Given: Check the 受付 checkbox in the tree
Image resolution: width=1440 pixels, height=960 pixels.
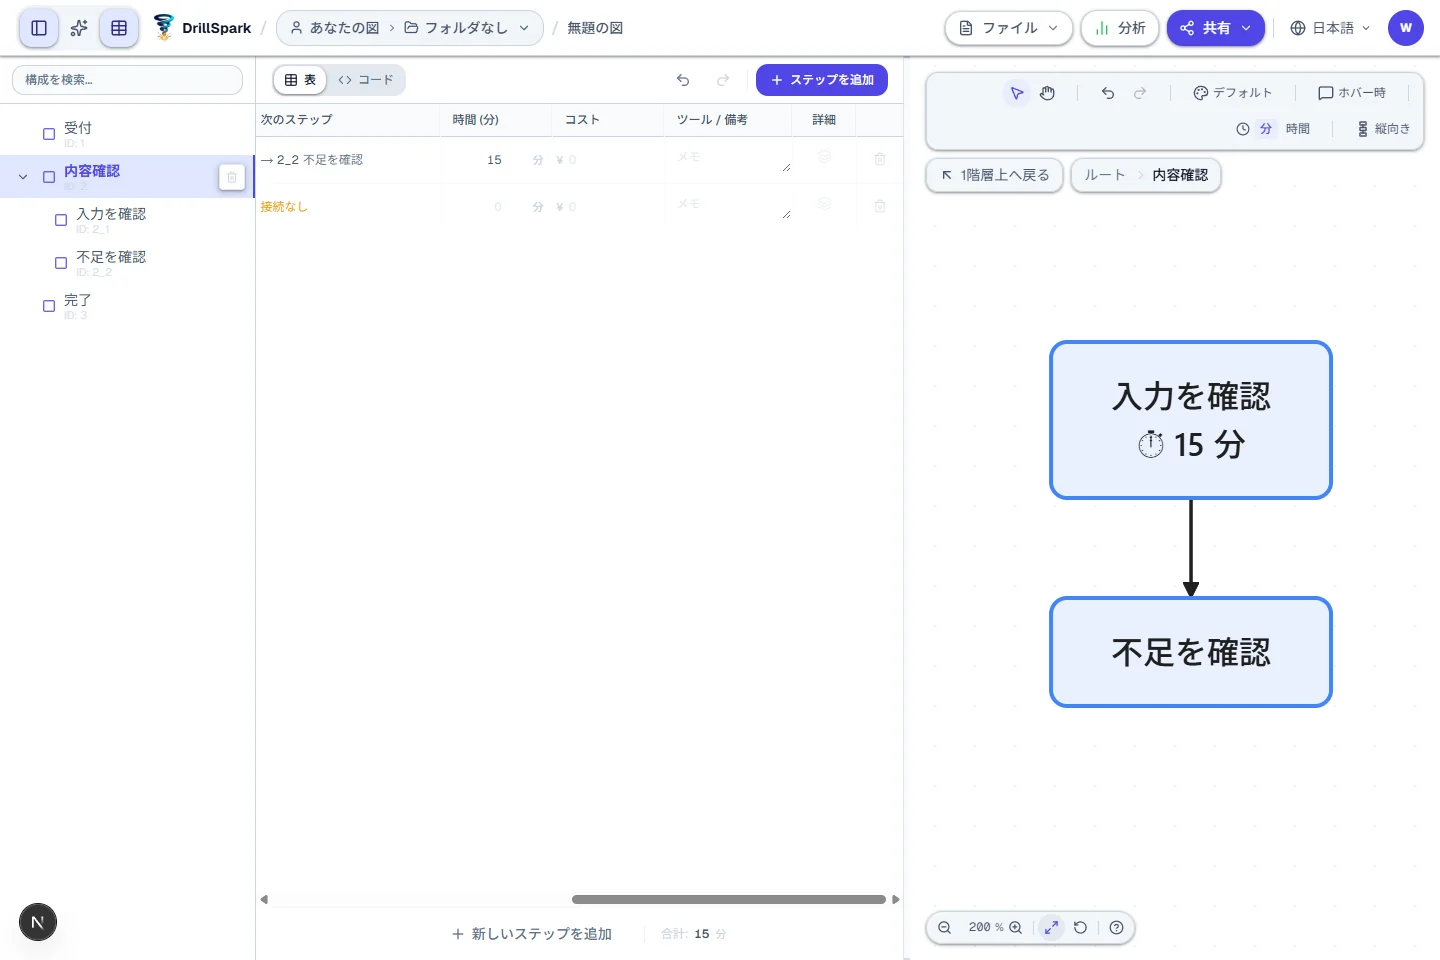Looking at the screenshot, I should (49, 134).
